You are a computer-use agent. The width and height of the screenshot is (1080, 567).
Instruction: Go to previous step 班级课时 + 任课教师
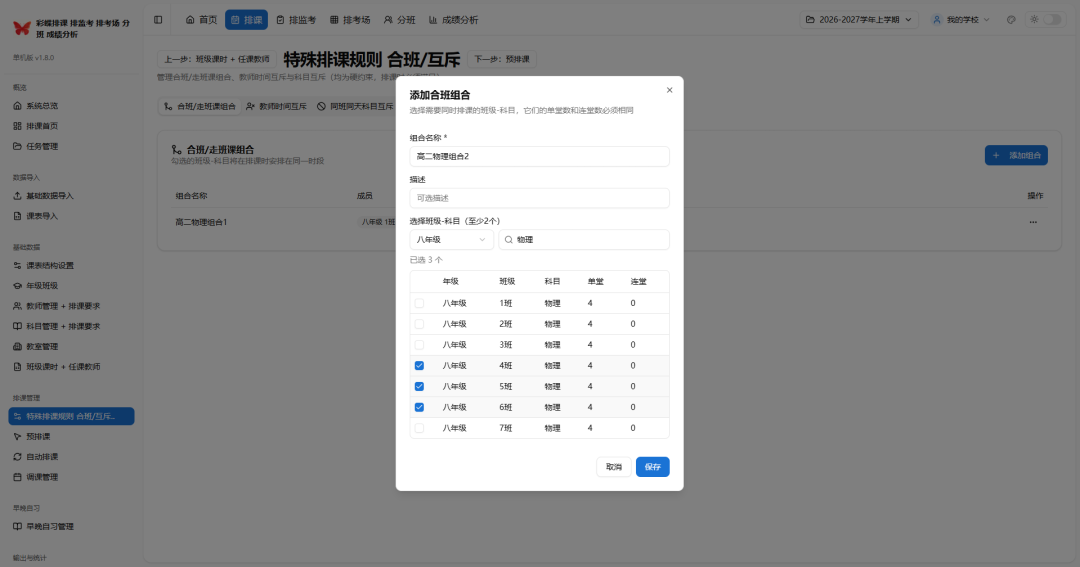click(216, 59)
